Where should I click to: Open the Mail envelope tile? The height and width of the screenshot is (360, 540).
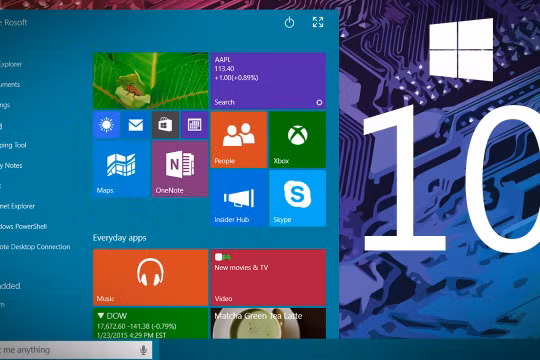click(136, 124)
